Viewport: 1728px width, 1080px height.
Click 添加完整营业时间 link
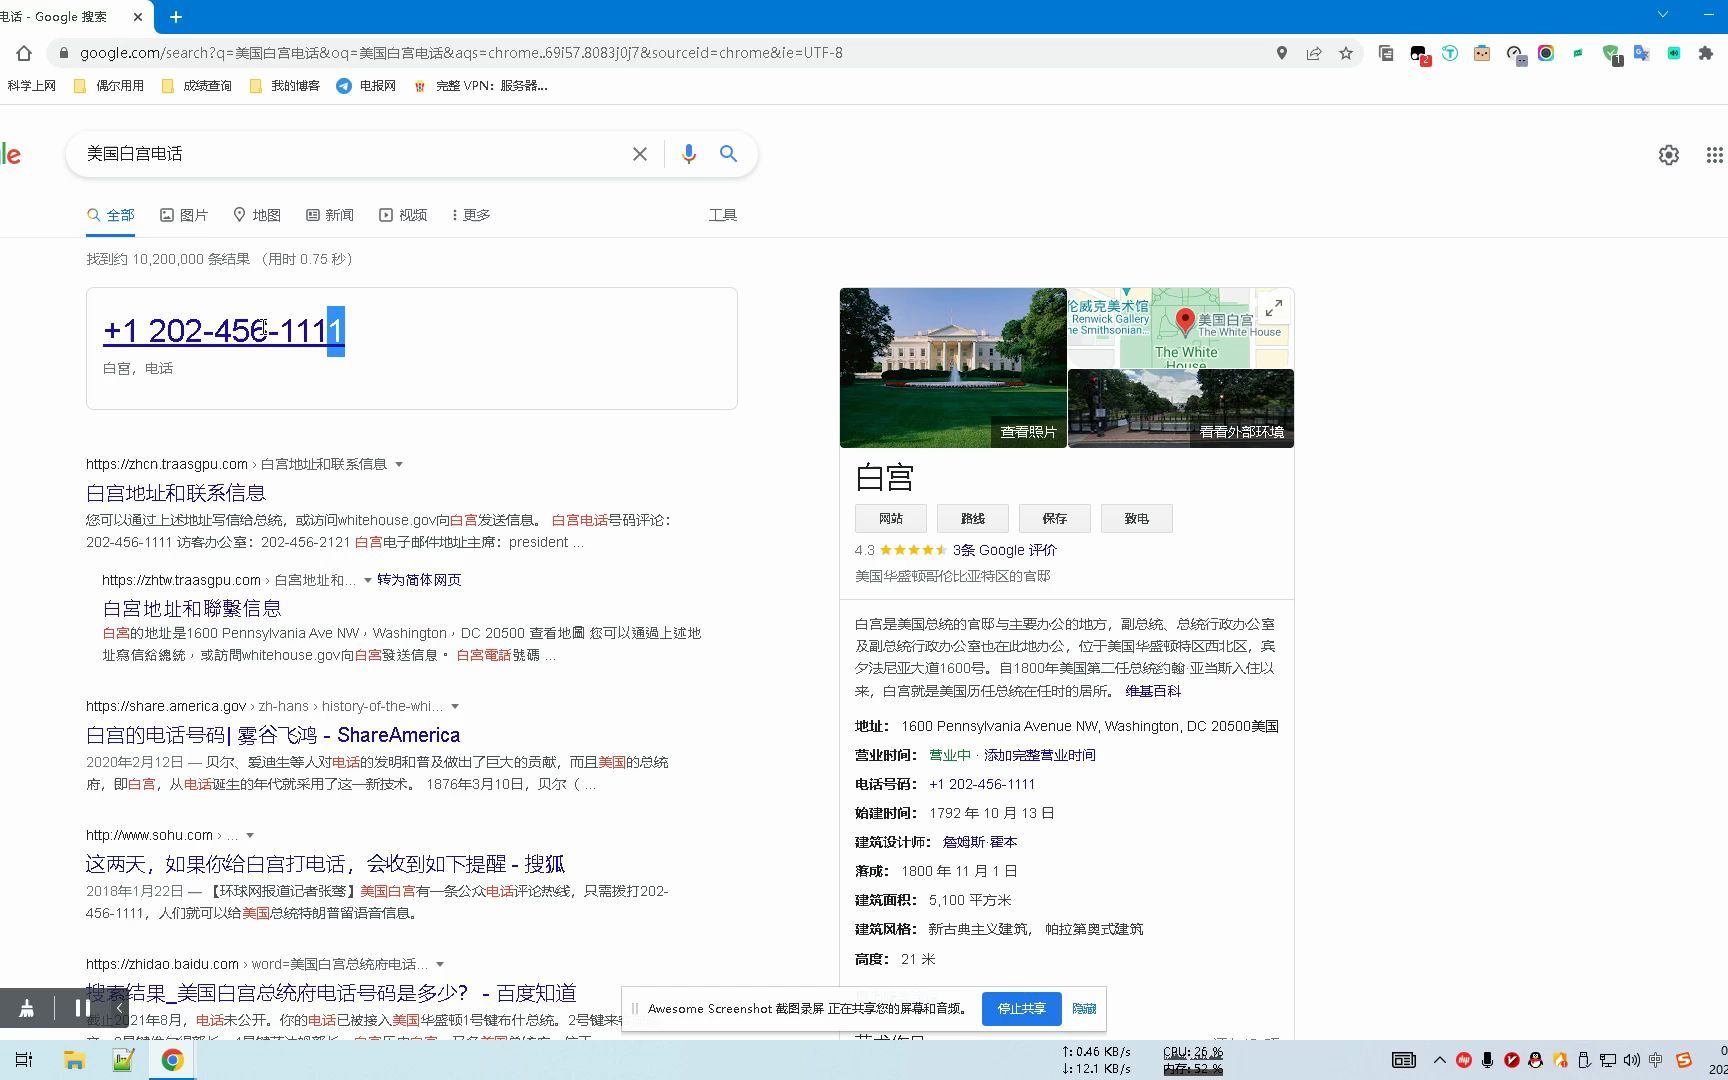tap(1040, 755)
